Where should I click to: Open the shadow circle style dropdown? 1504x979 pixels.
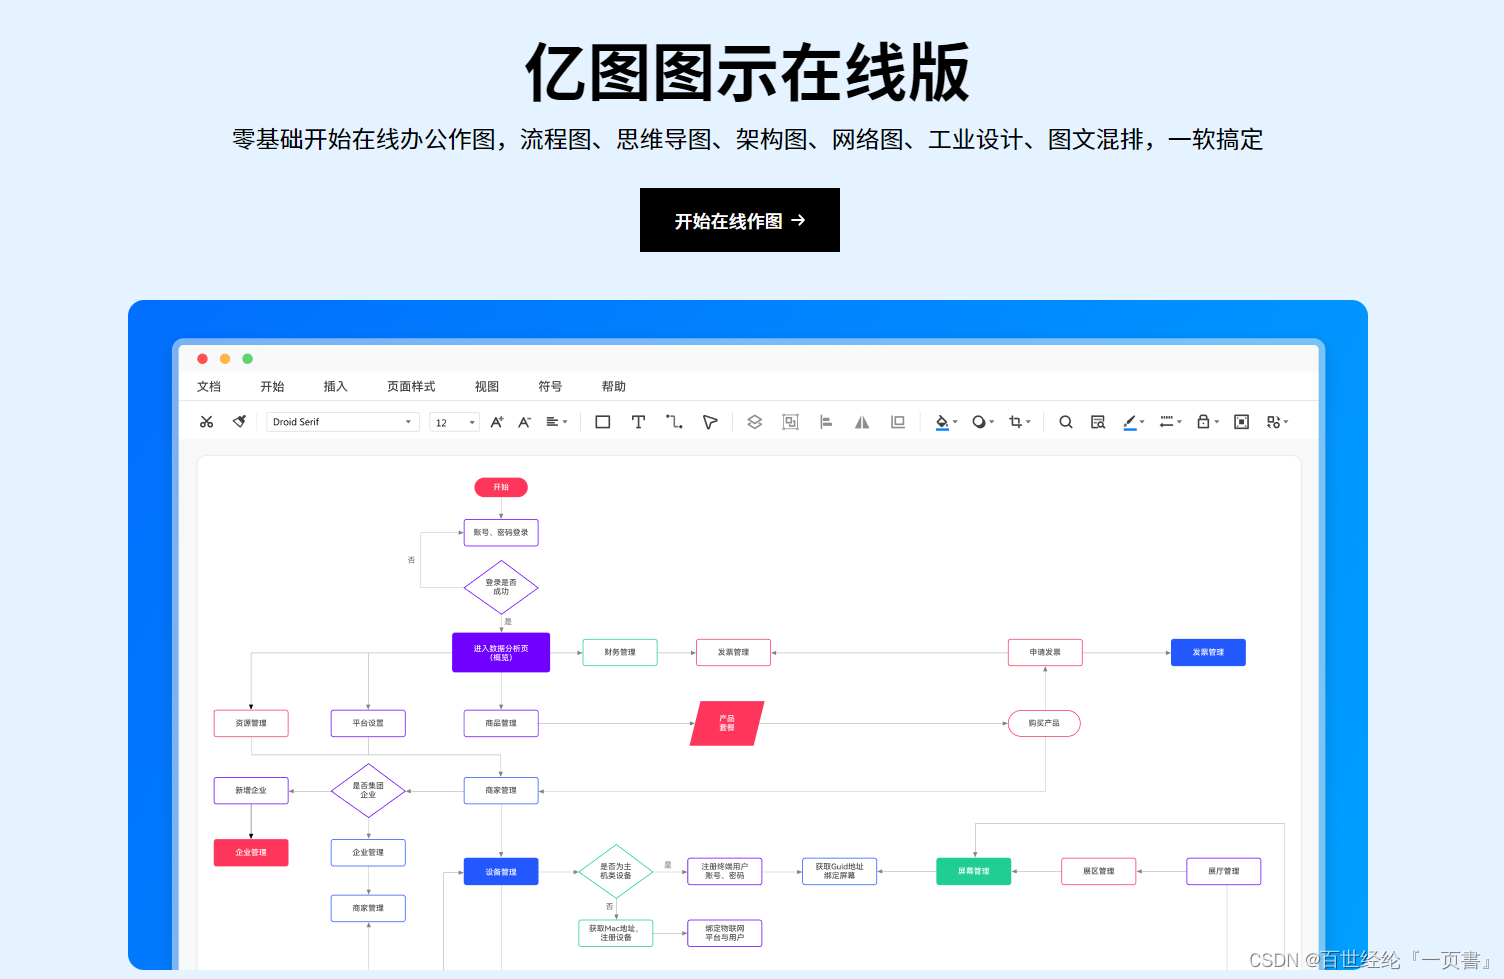tap(983, 422)
